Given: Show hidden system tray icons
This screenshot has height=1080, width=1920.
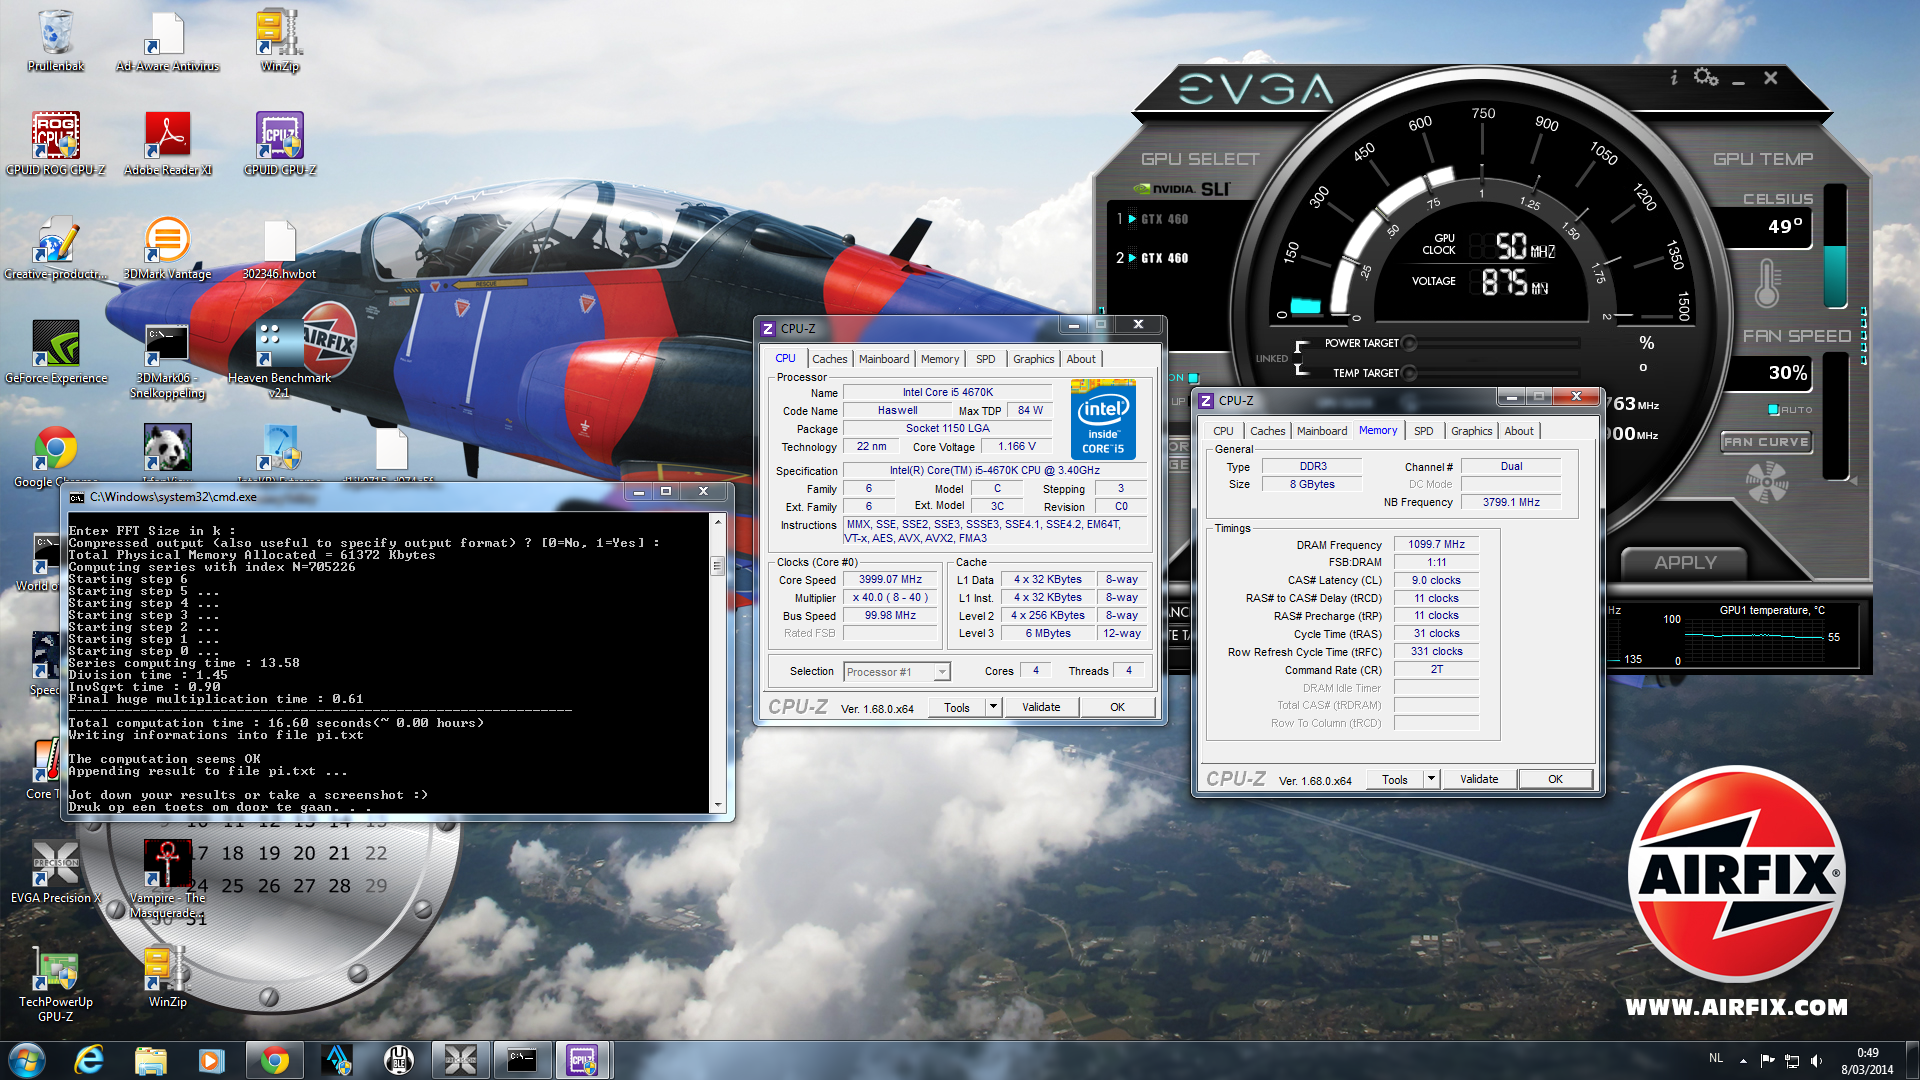Looking at the screenshot, I should [1743, 1061].
